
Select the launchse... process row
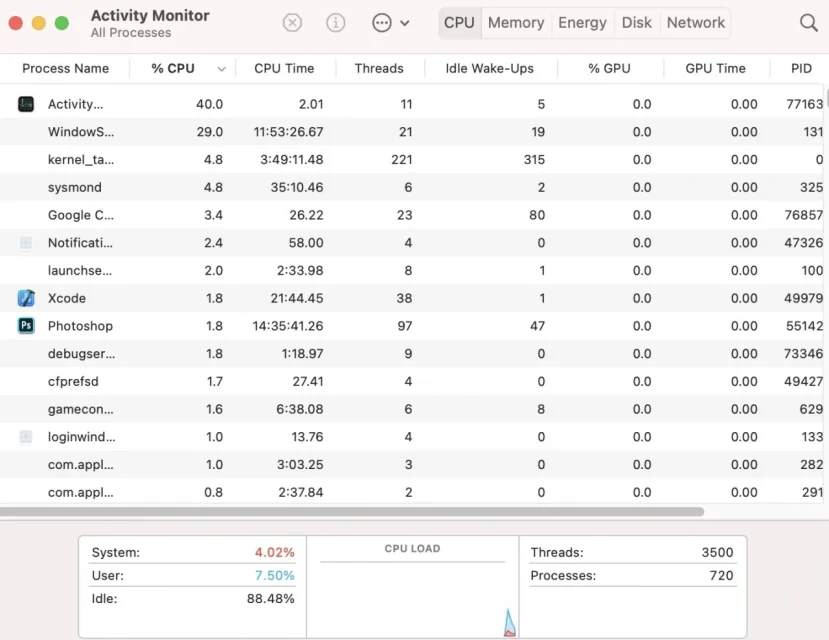(411, 271)
